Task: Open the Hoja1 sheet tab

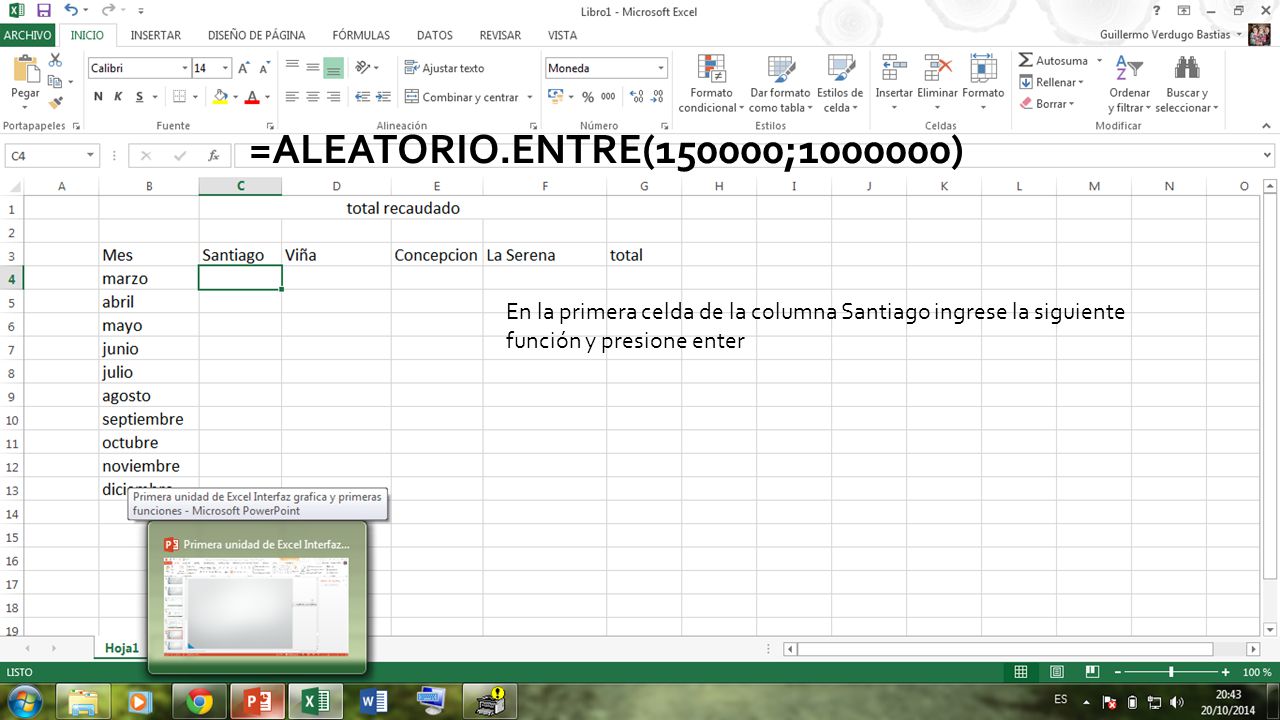Action: [x=122, y=648]
